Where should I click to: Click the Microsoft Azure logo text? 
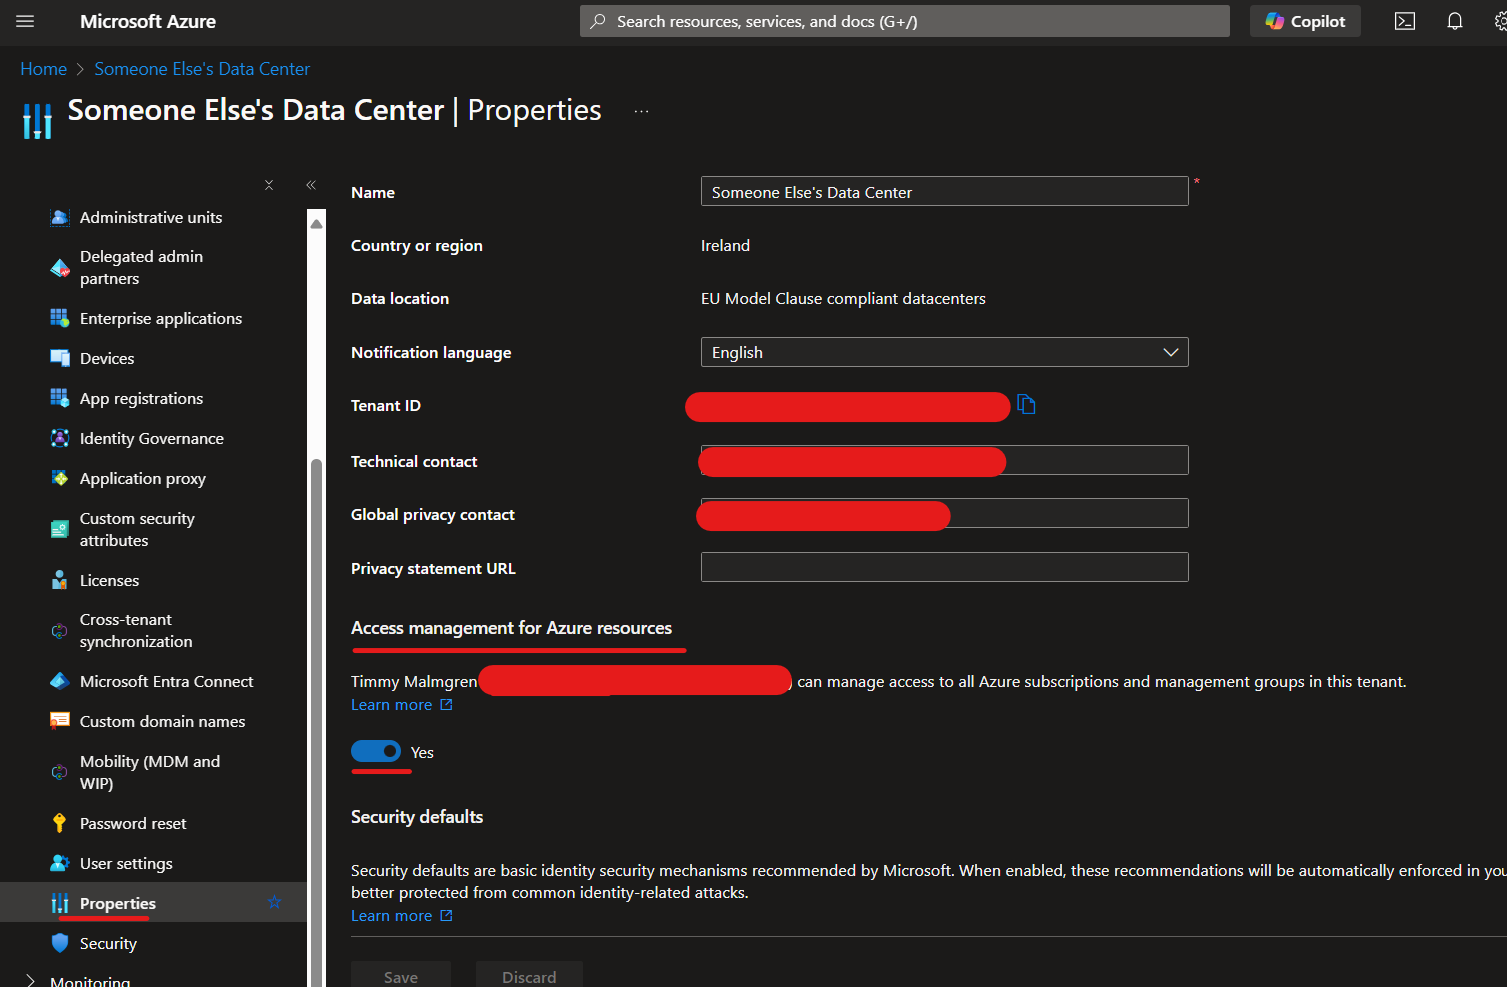pyautogui.click(x=148, y=21)
